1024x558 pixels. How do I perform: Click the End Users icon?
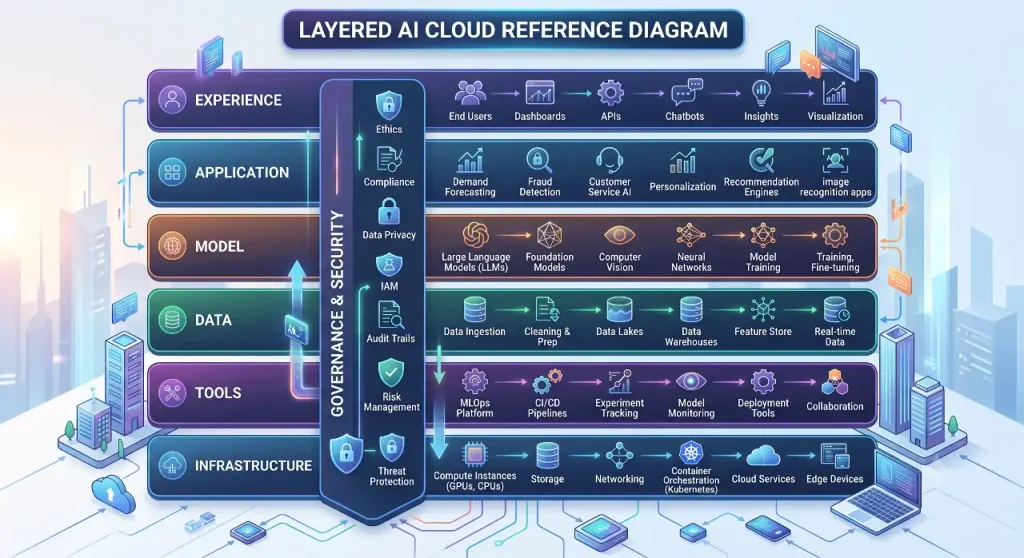coord(470,93)
